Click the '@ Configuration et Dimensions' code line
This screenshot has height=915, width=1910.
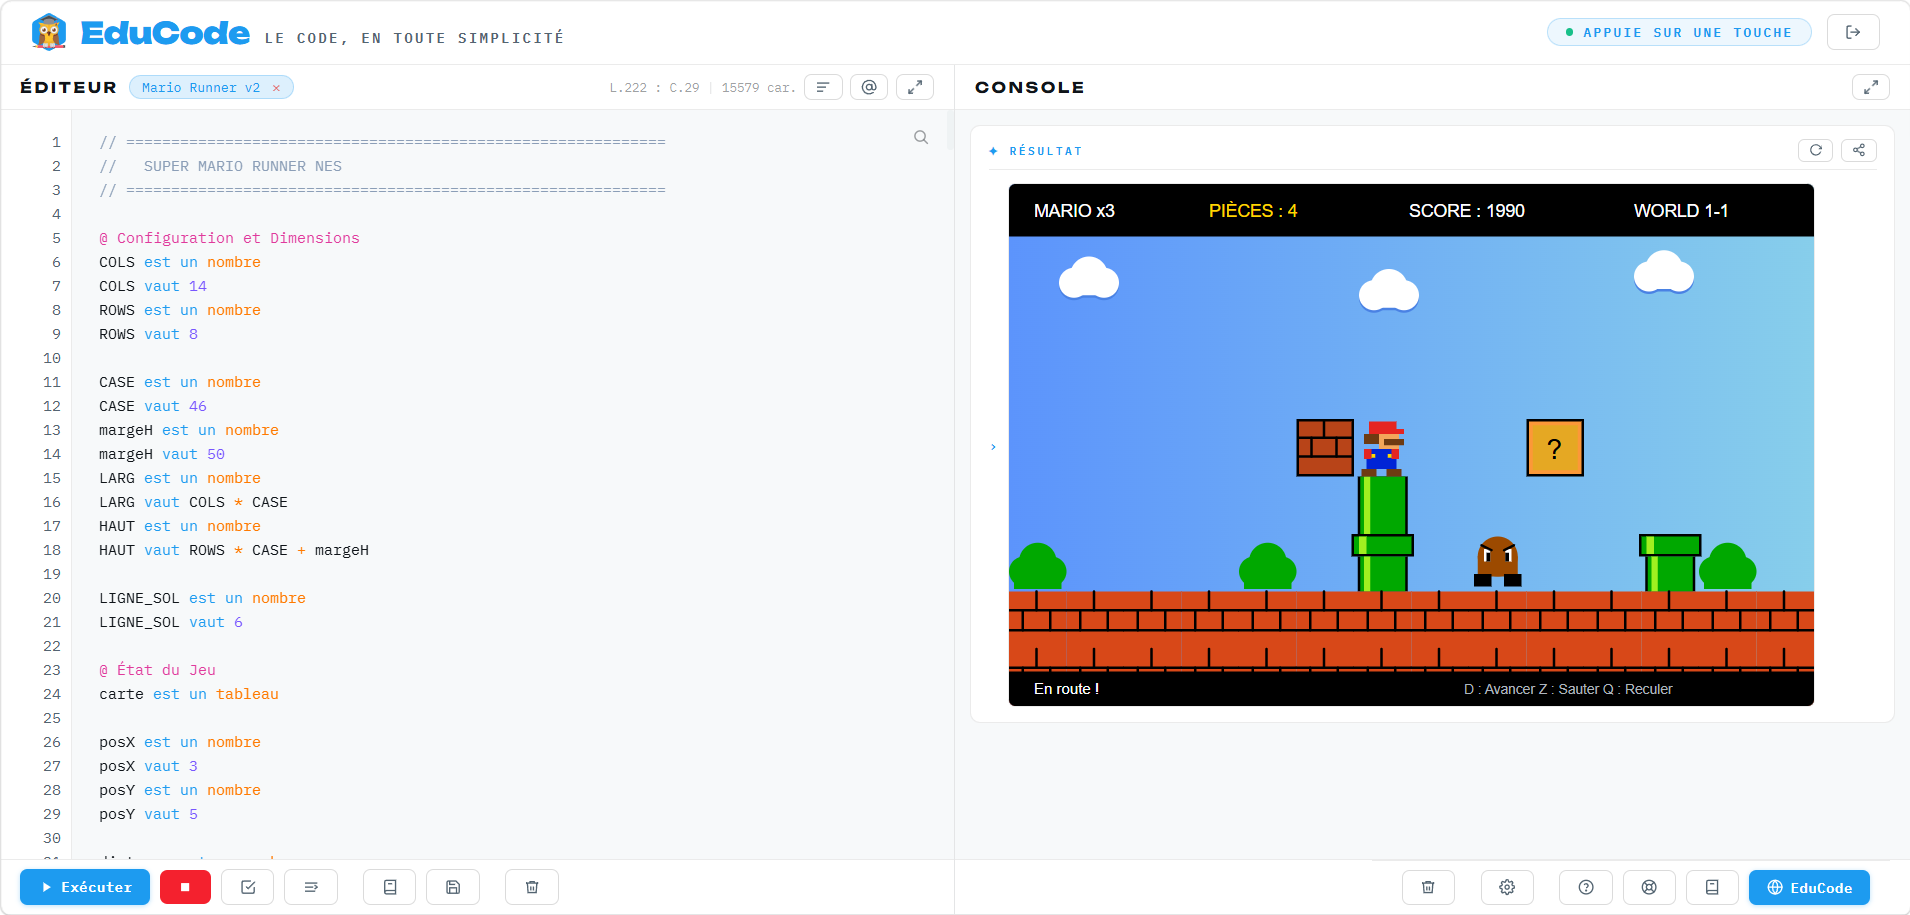[x=229, y=238]
